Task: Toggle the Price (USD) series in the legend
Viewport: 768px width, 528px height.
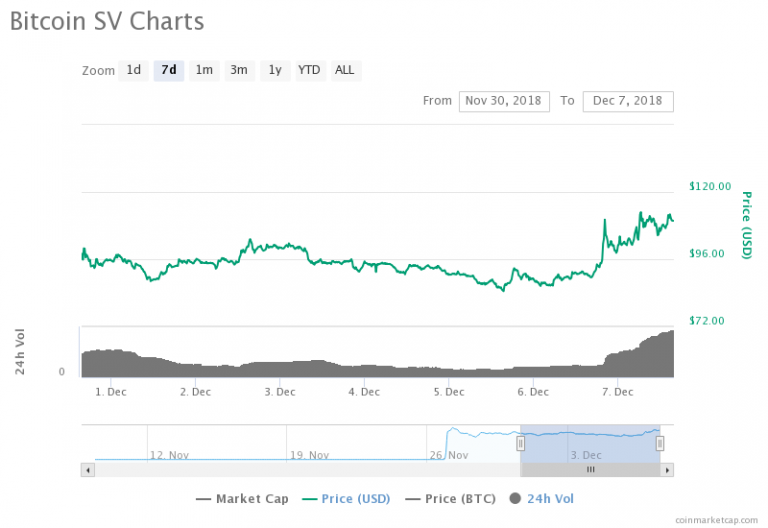Action: (346, 499)
